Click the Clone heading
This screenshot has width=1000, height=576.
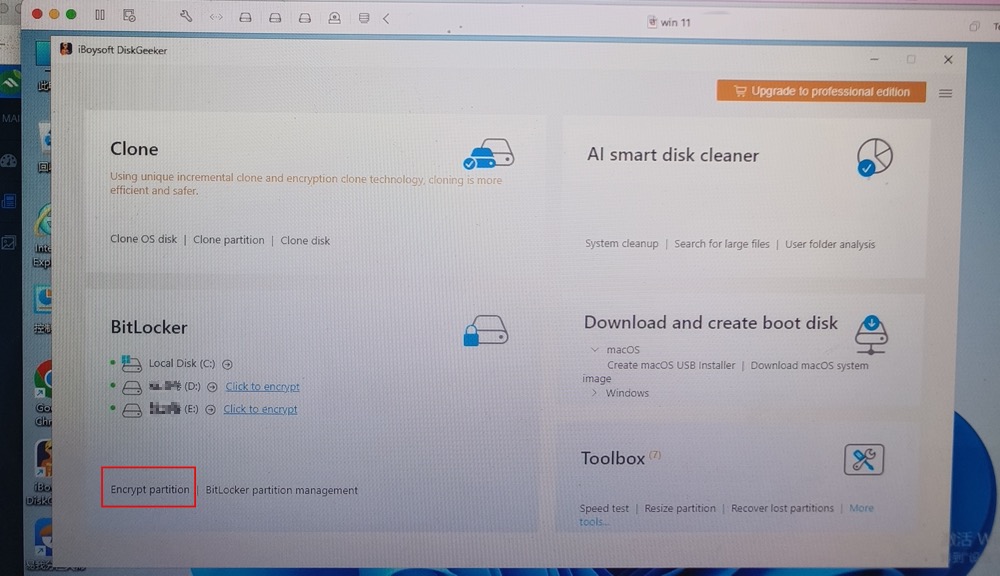tap(134, 149)
